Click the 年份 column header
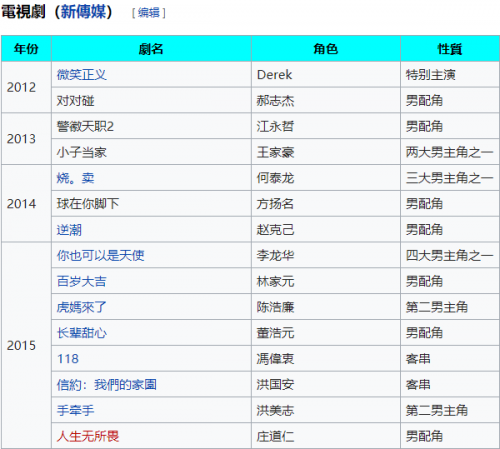This screenshot has height=449, width=500. [x=26, y=49]
